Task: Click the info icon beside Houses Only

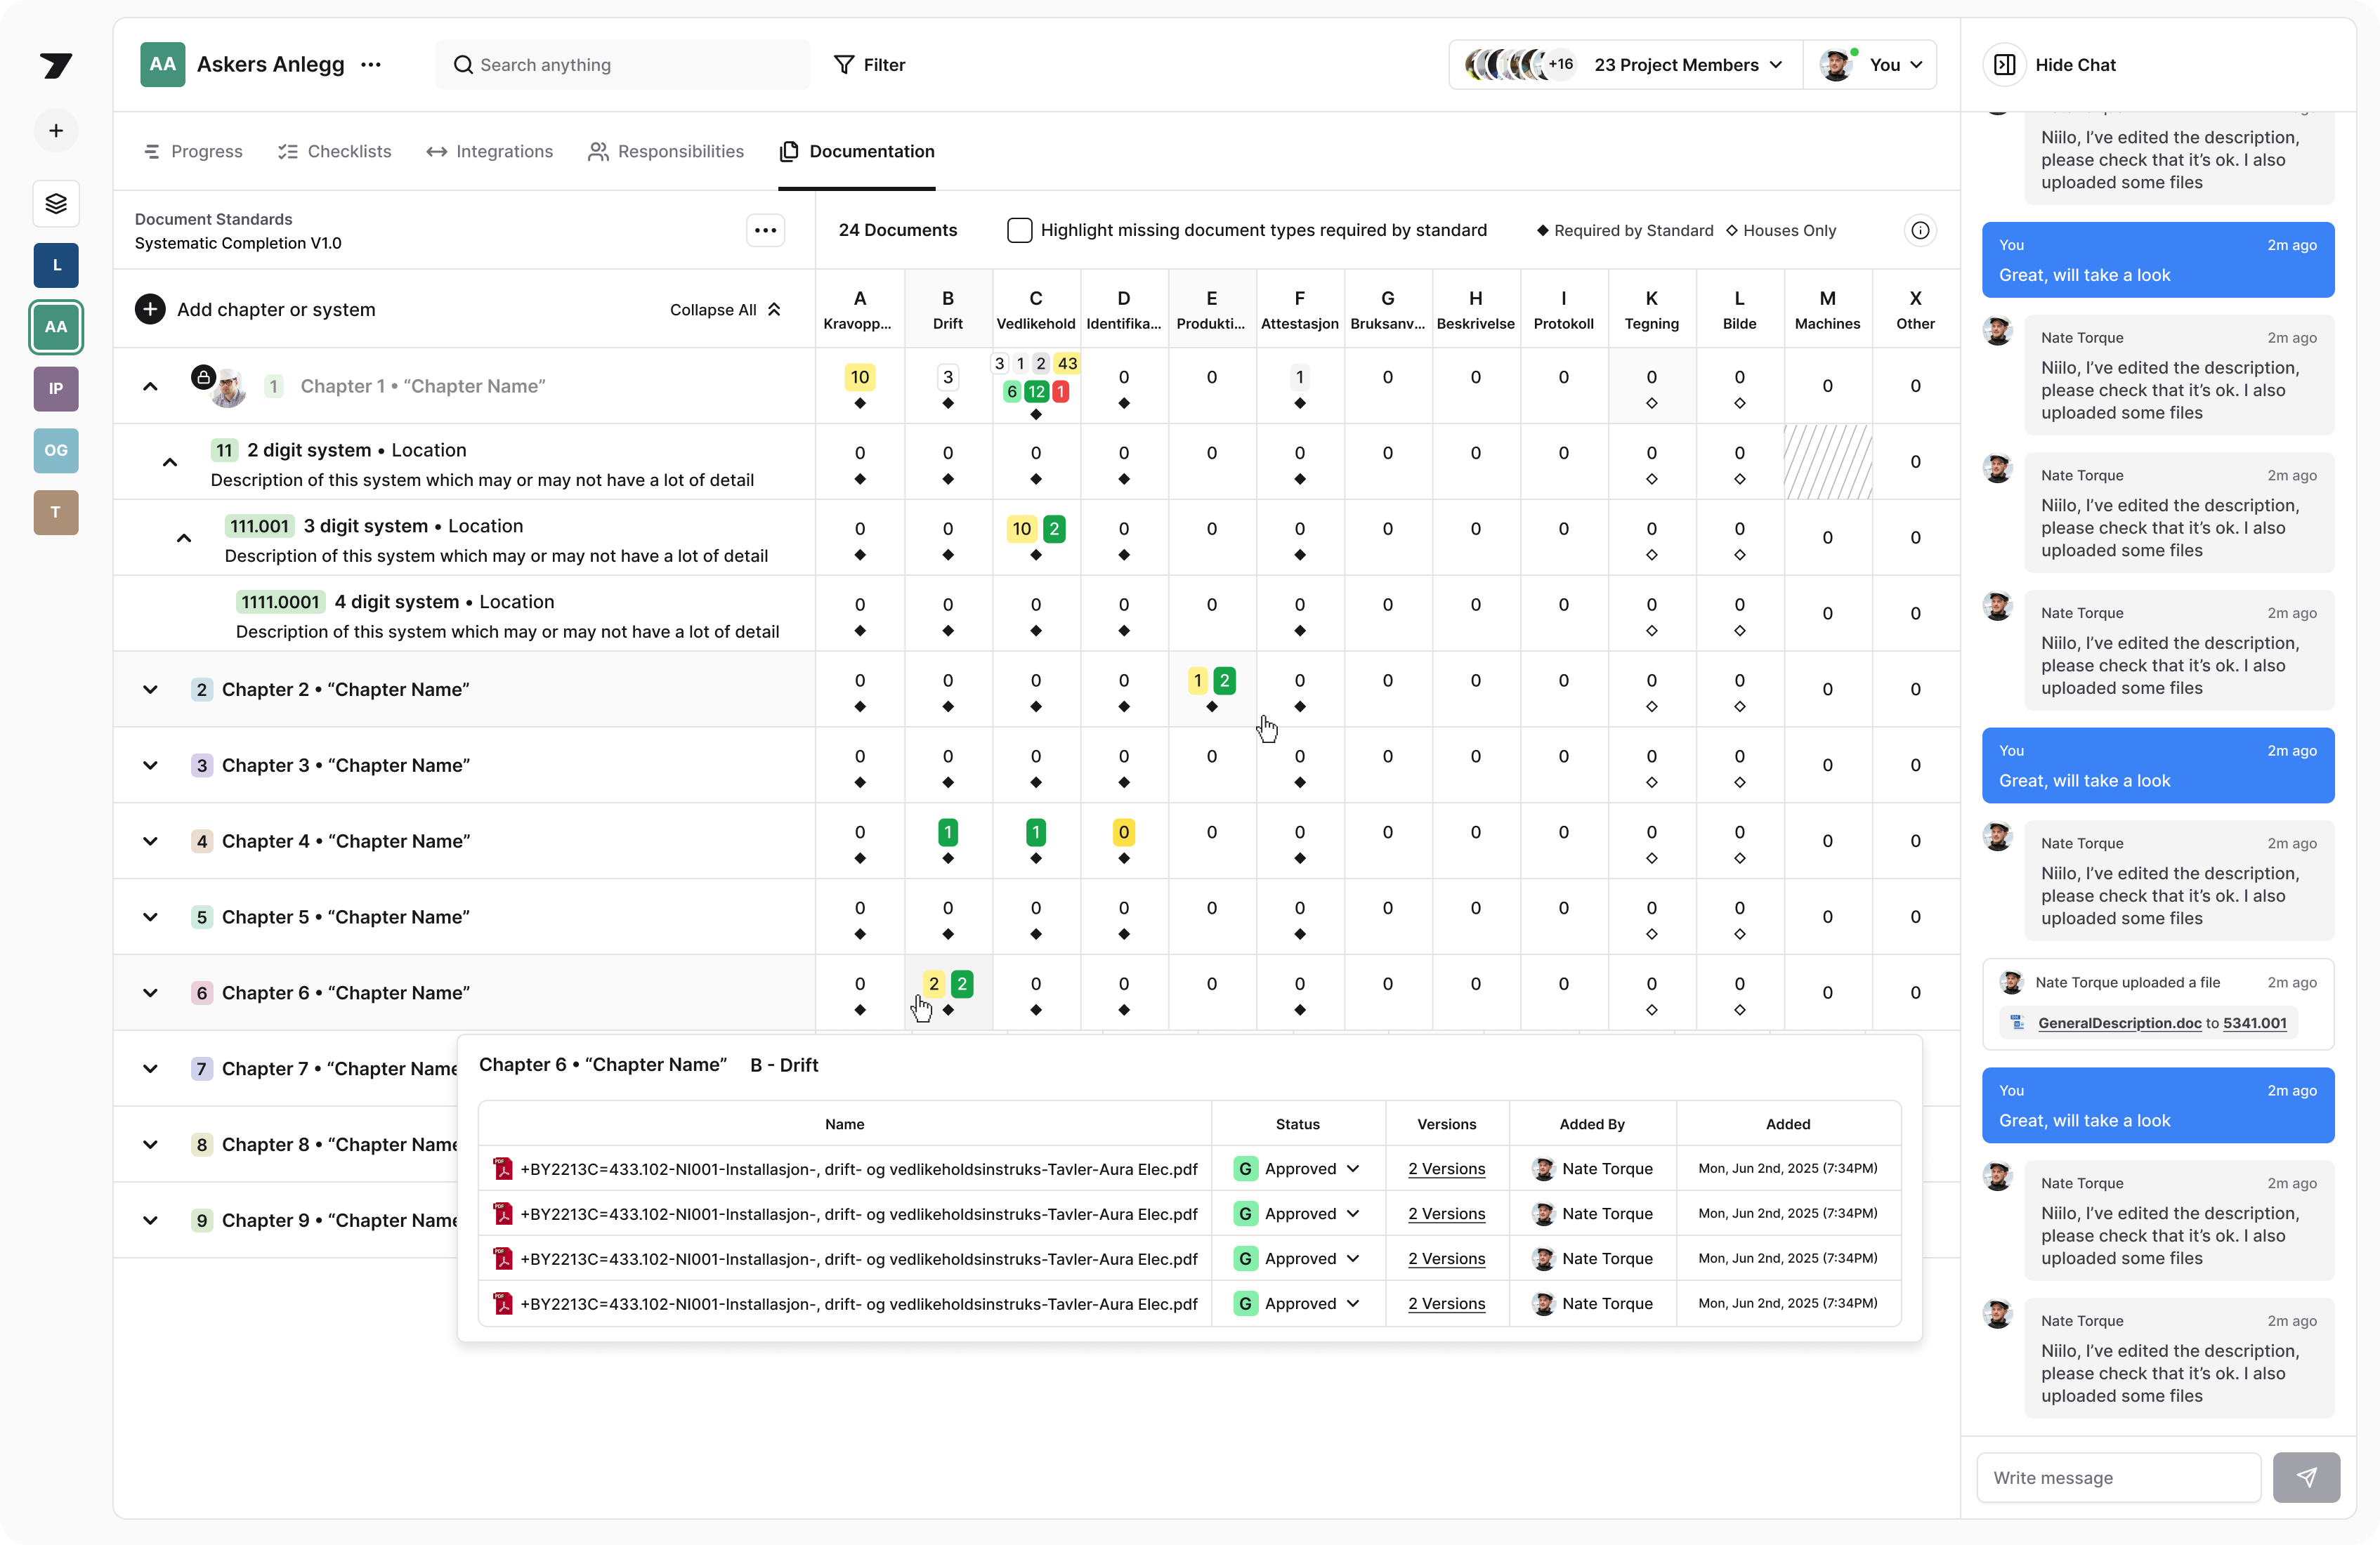Action: (1919, 230)
